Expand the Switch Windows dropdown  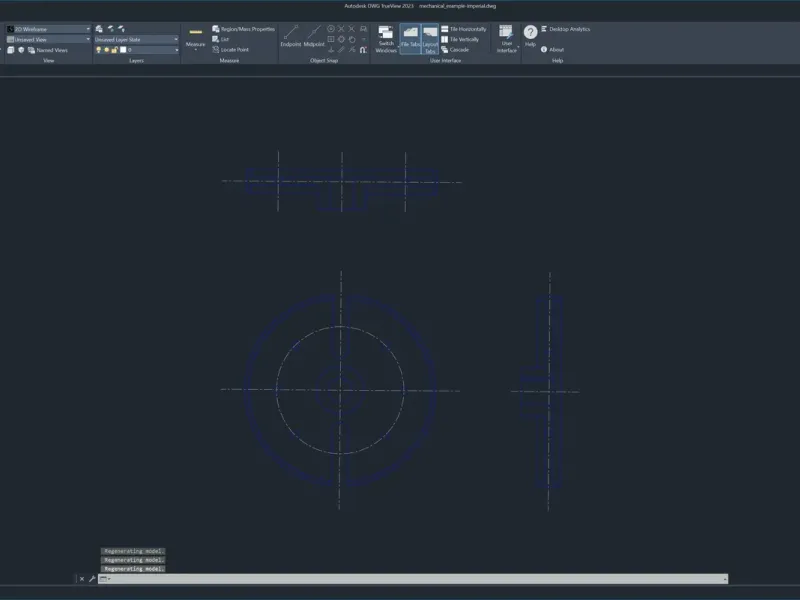click(398, 47)
